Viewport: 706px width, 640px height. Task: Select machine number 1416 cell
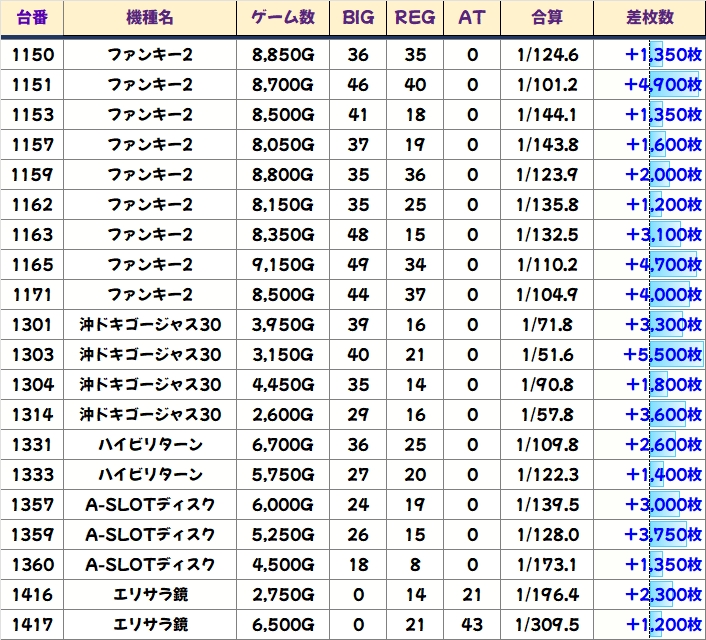(x=33, y=595)
